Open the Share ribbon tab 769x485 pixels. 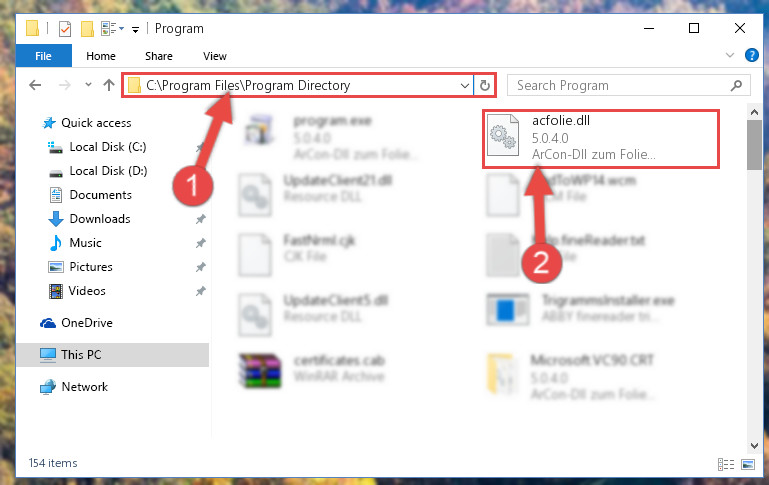158,56
